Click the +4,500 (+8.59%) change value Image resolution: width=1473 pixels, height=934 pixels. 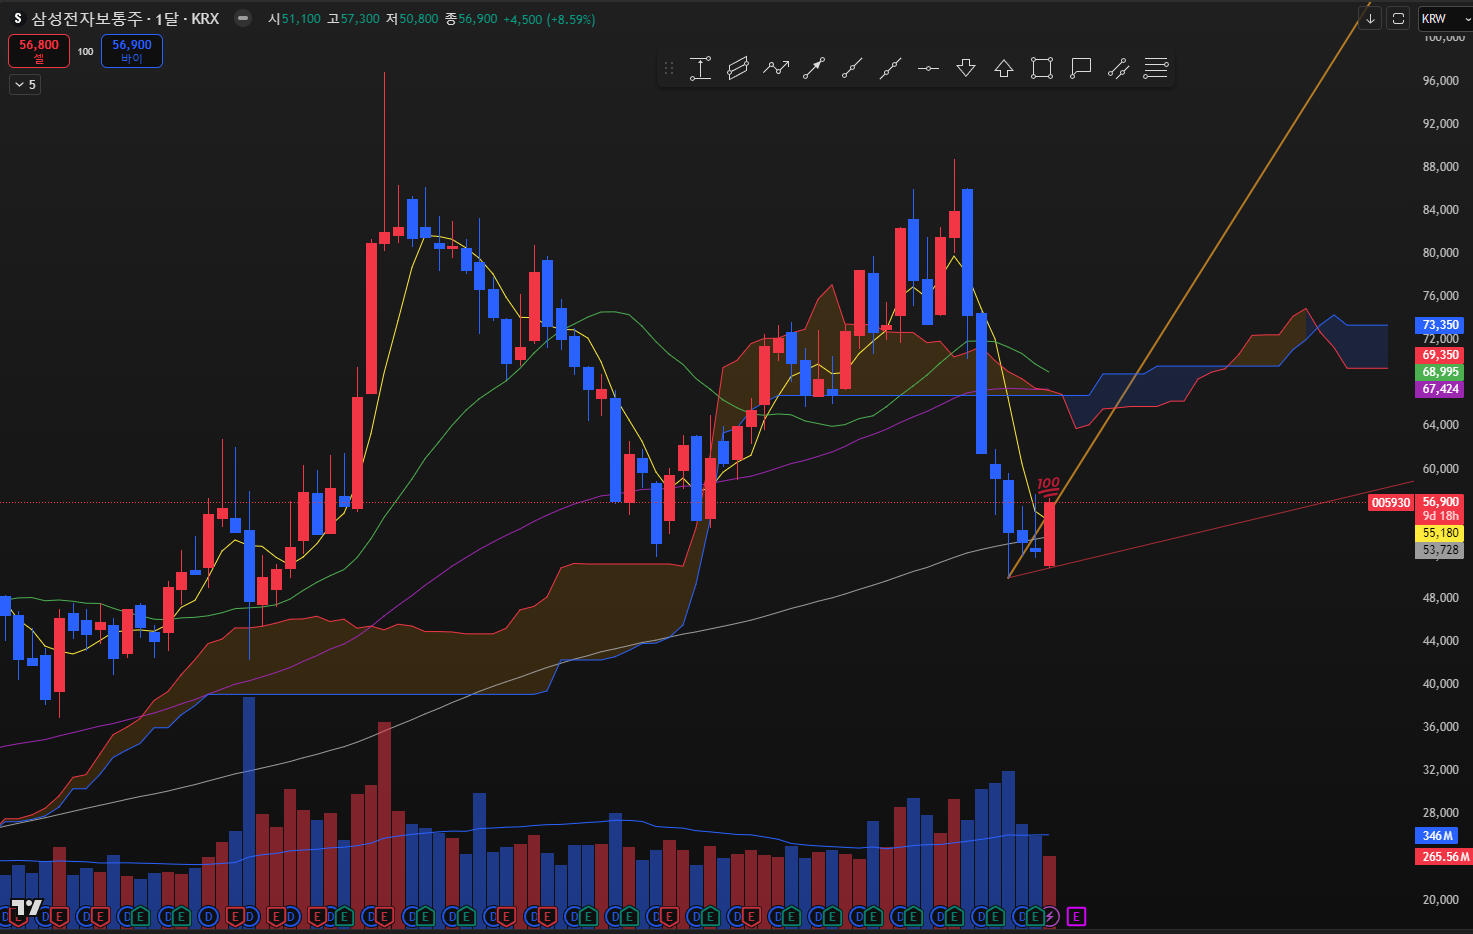[549, 19]
